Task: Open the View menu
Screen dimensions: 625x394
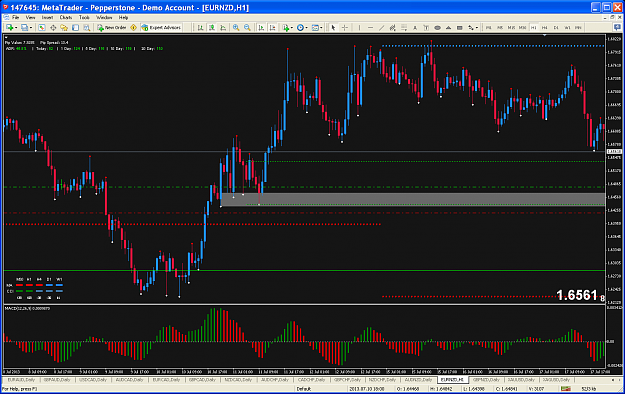Action: [30, 18]
